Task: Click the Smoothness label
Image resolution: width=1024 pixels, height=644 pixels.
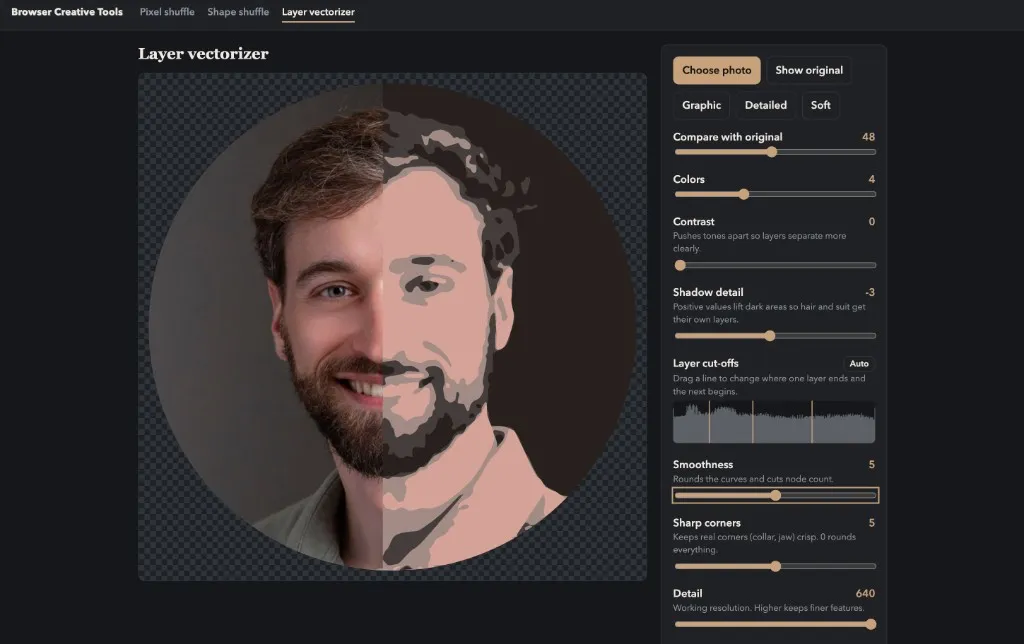Action: coord(703,464)
